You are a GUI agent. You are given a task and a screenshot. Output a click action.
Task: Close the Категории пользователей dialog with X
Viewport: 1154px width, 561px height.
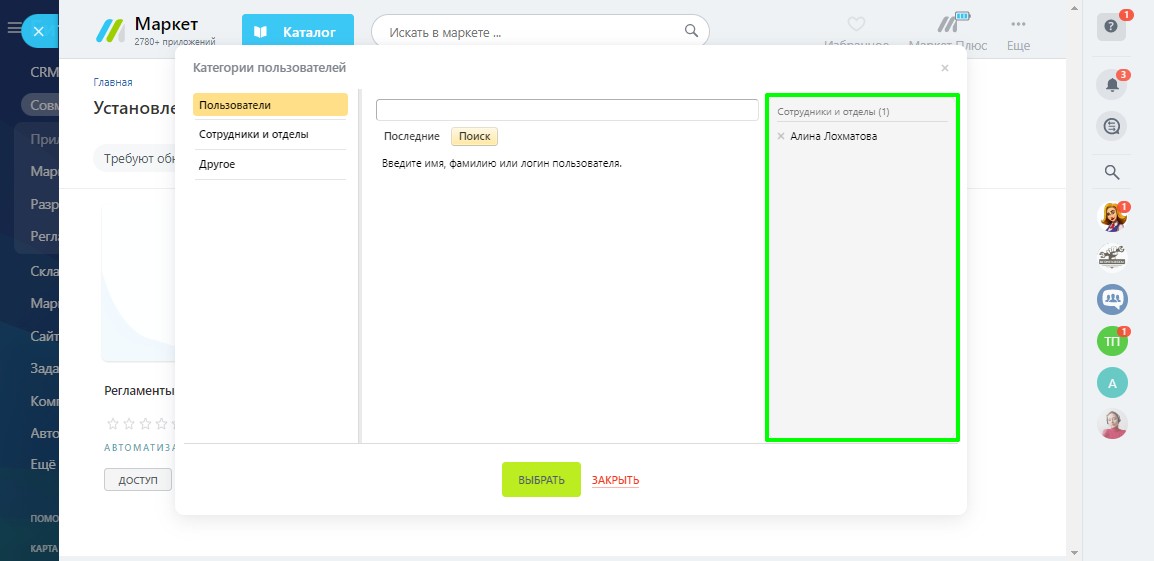click(x=945, y=68)
